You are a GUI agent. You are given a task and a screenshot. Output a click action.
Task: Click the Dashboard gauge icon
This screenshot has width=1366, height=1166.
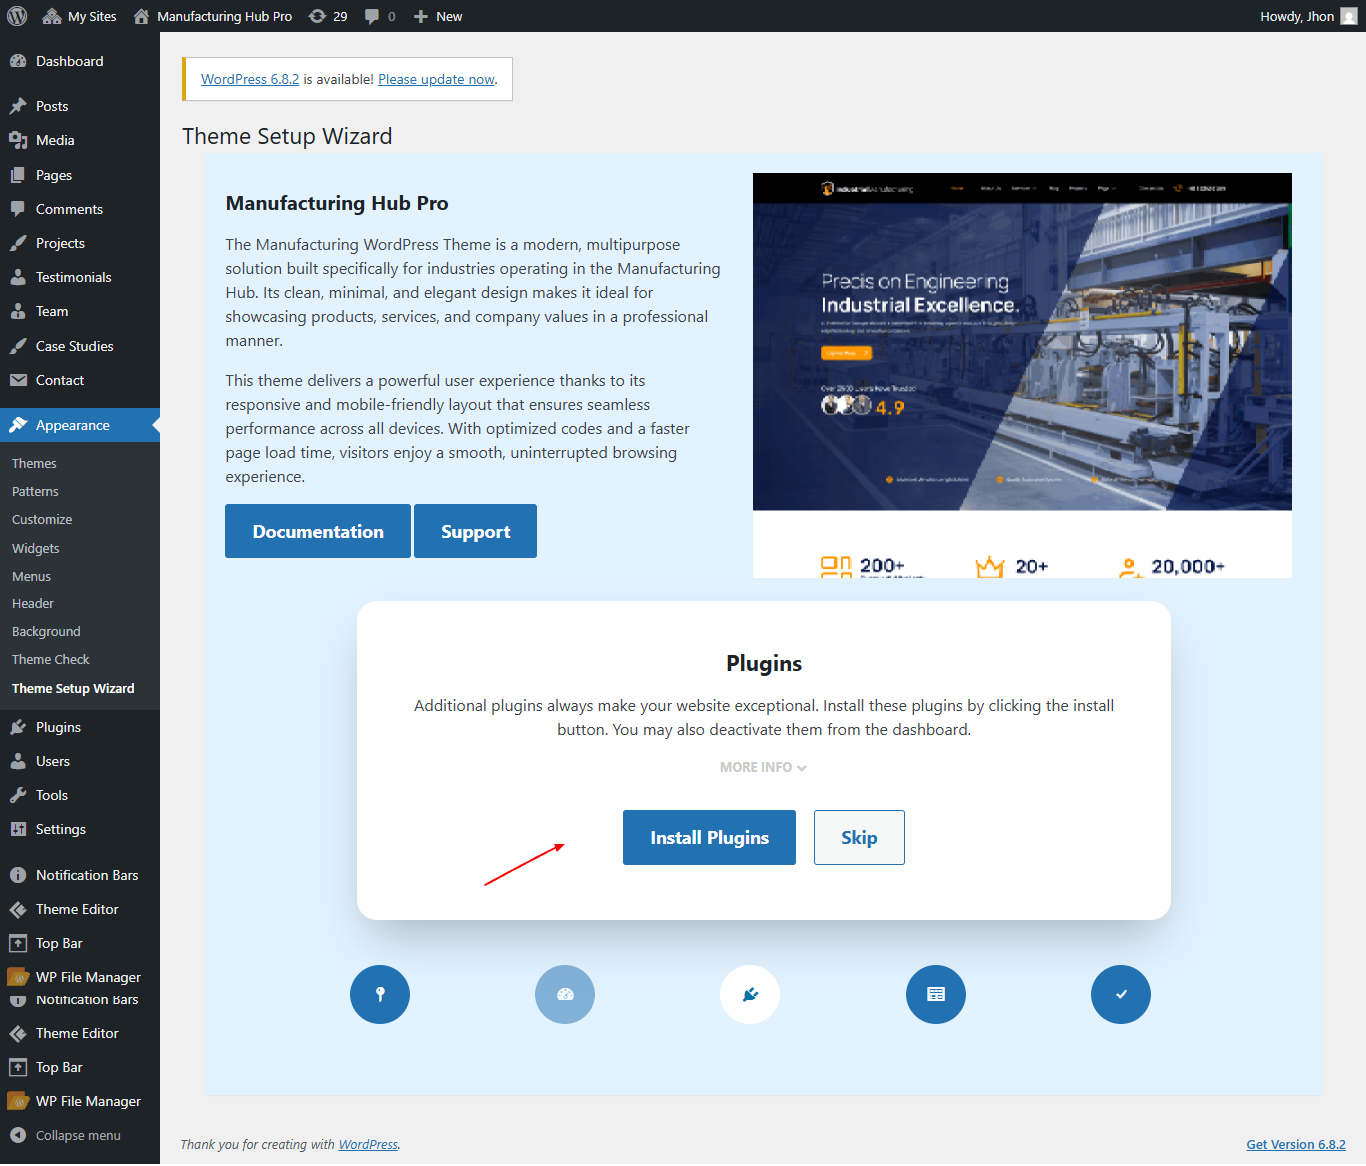pyautogui.click(x=18, y=61)
